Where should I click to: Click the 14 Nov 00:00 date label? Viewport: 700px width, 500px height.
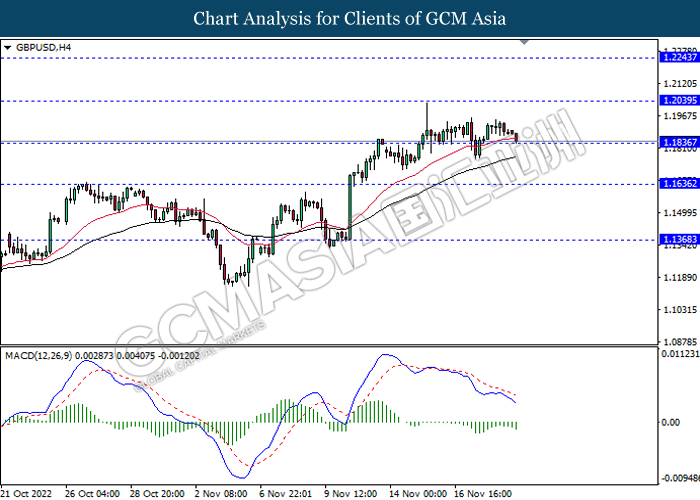418,494
